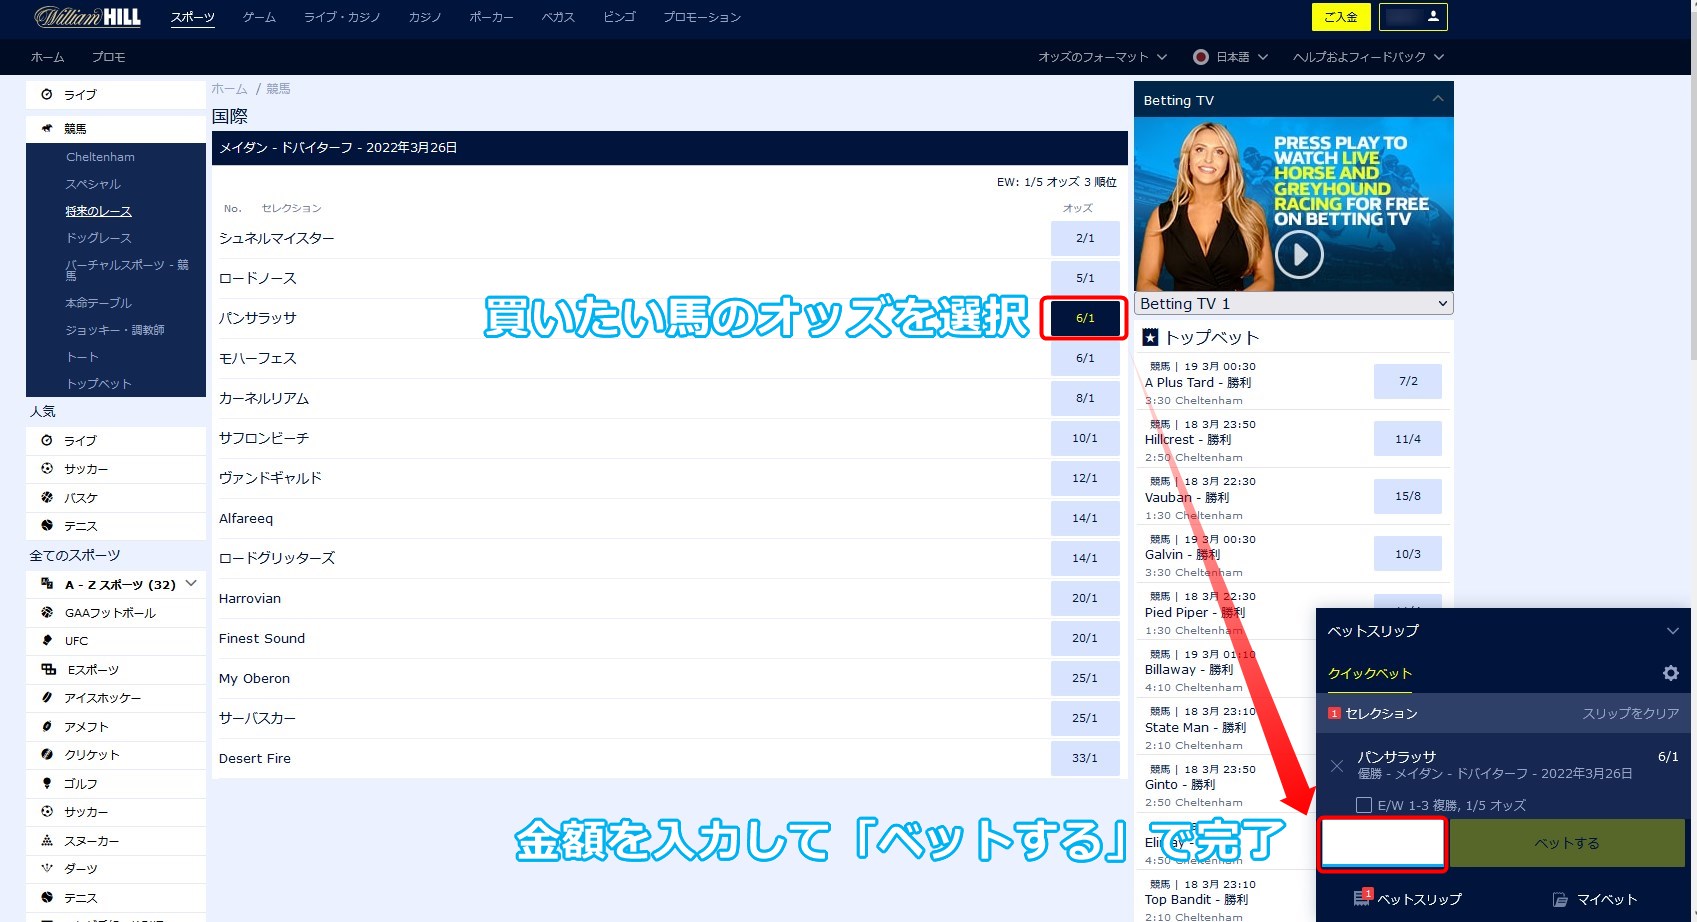
Task: Click the A - Z スポーツ icon
Action: pos(47,583)
